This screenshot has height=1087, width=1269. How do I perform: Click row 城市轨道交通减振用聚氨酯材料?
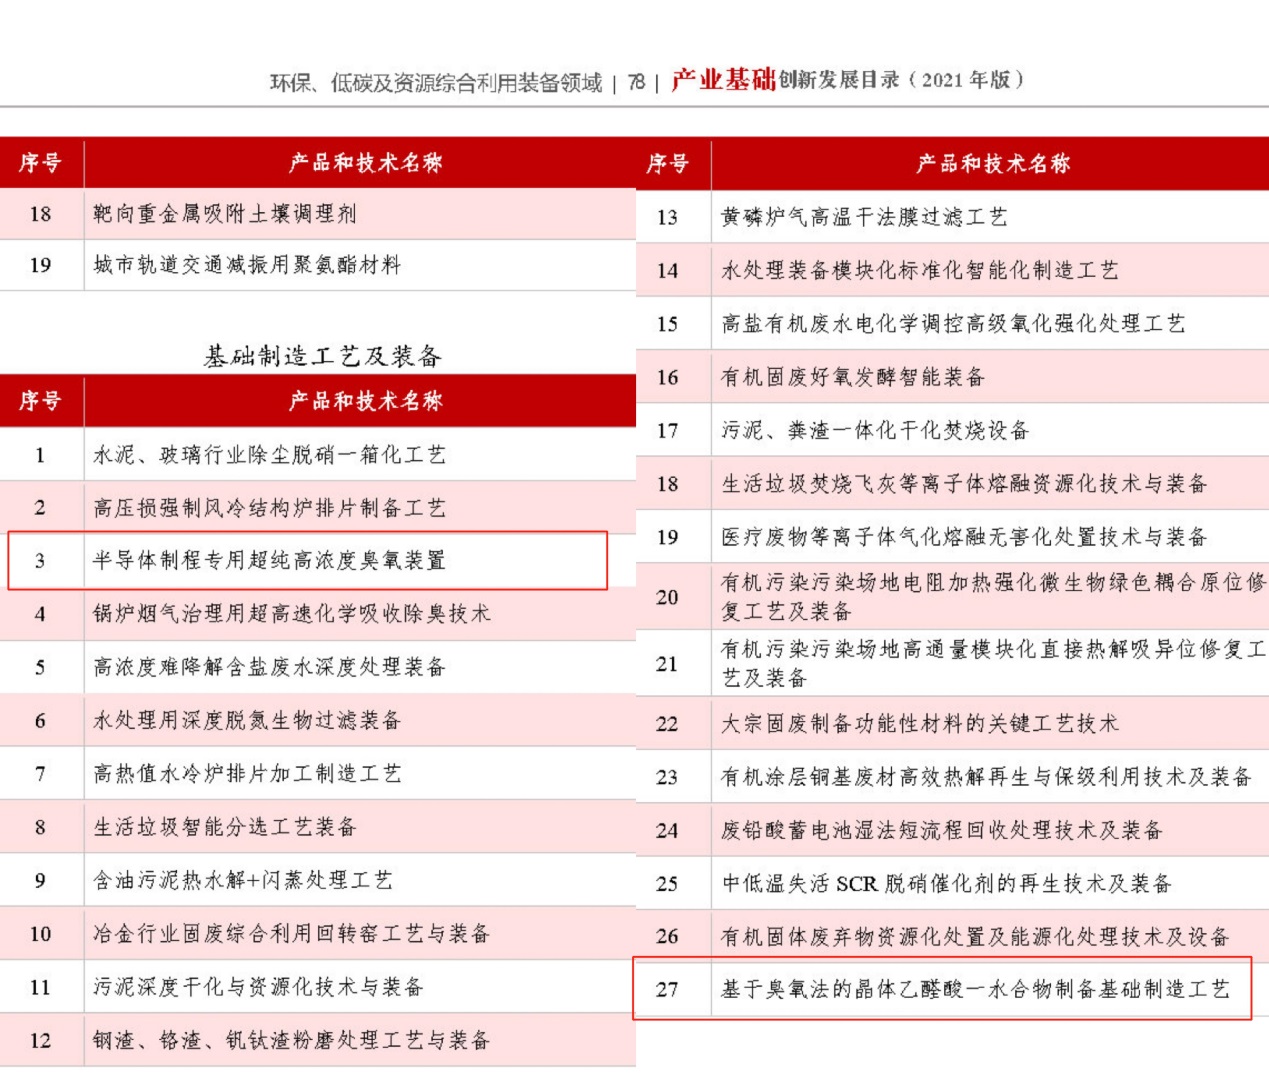246,265
